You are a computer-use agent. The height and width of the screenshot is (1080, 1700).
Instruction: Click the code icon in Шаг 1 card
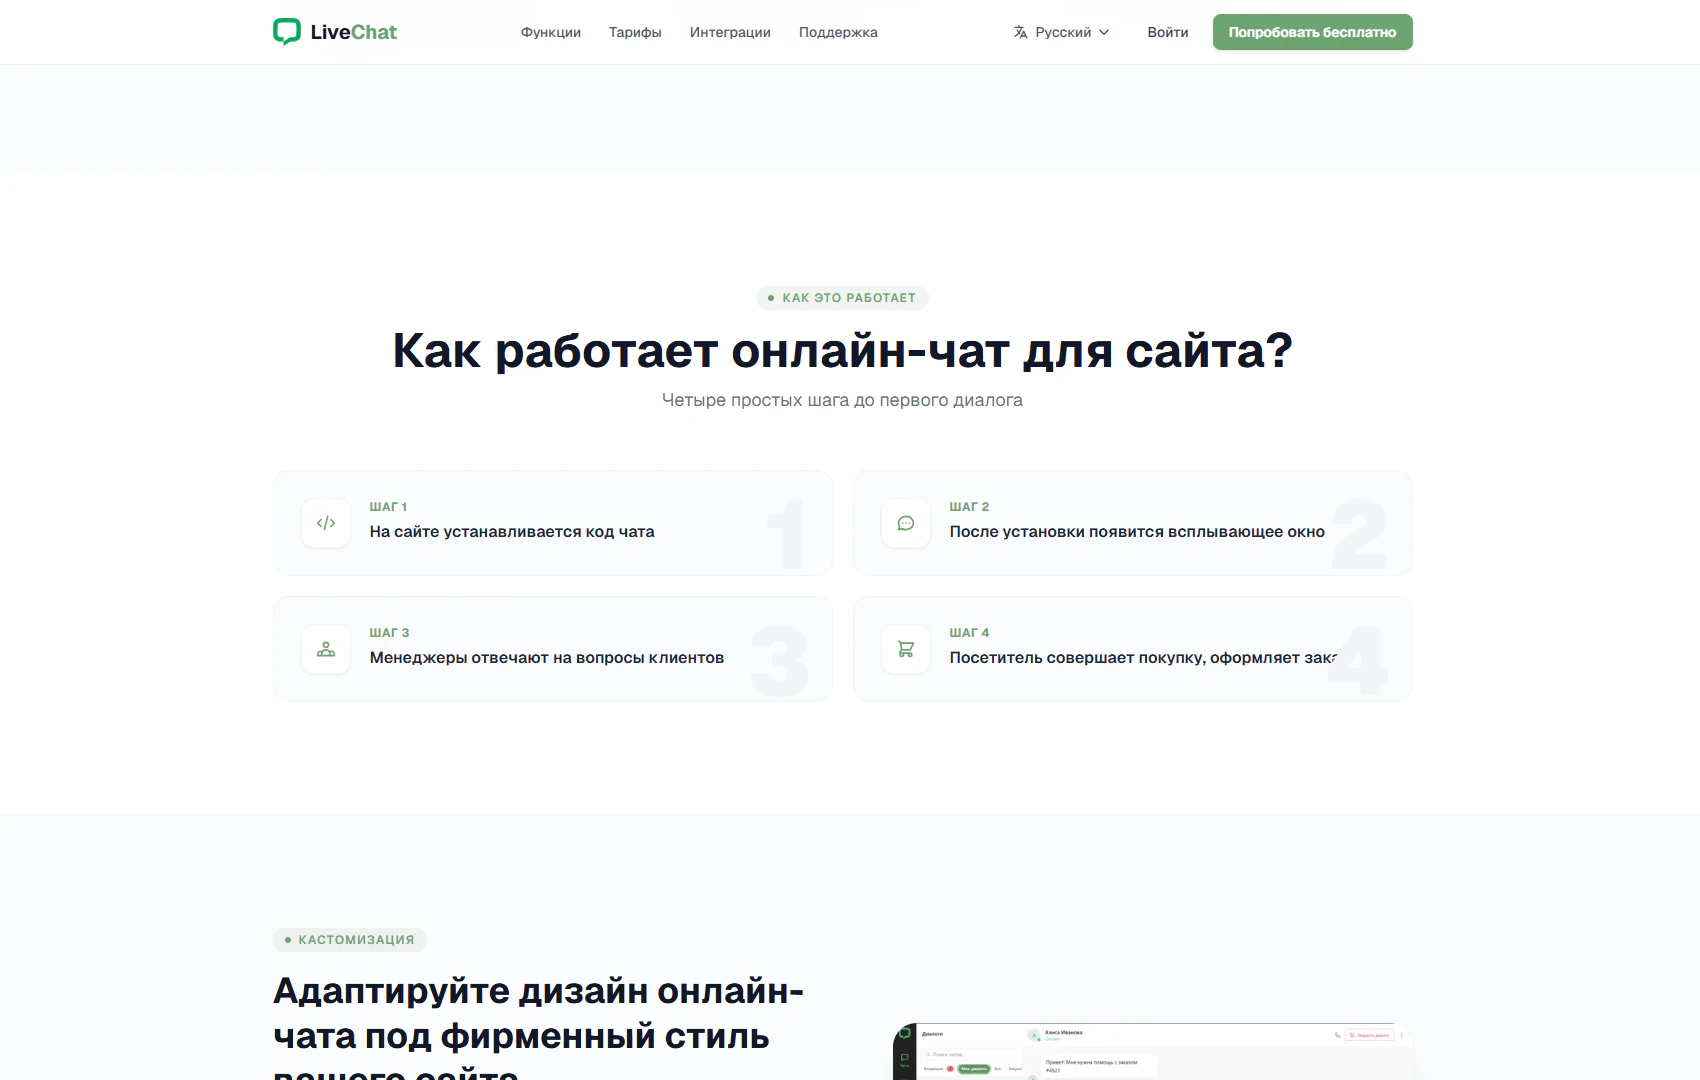[x=326, y=523]
